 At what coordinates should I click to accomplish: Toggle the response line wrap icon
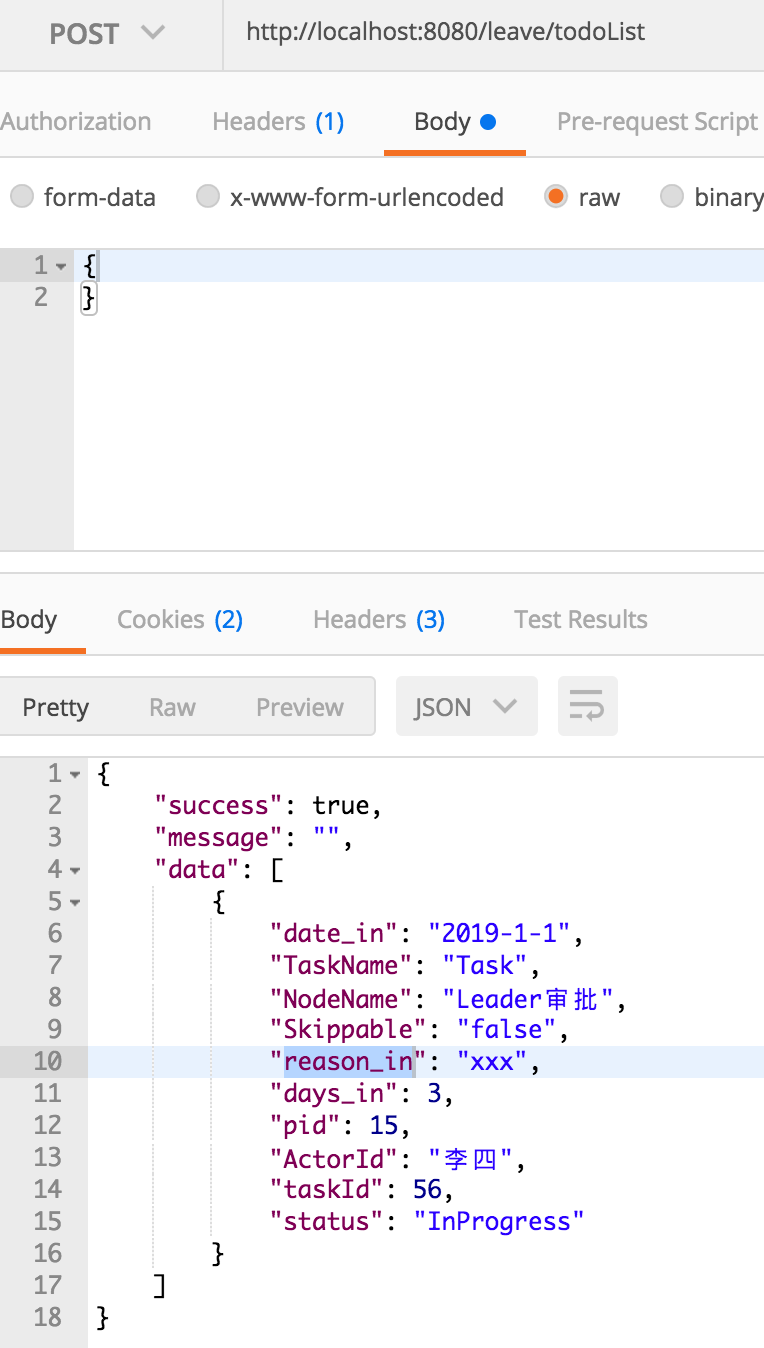click(x=587, y=707)
